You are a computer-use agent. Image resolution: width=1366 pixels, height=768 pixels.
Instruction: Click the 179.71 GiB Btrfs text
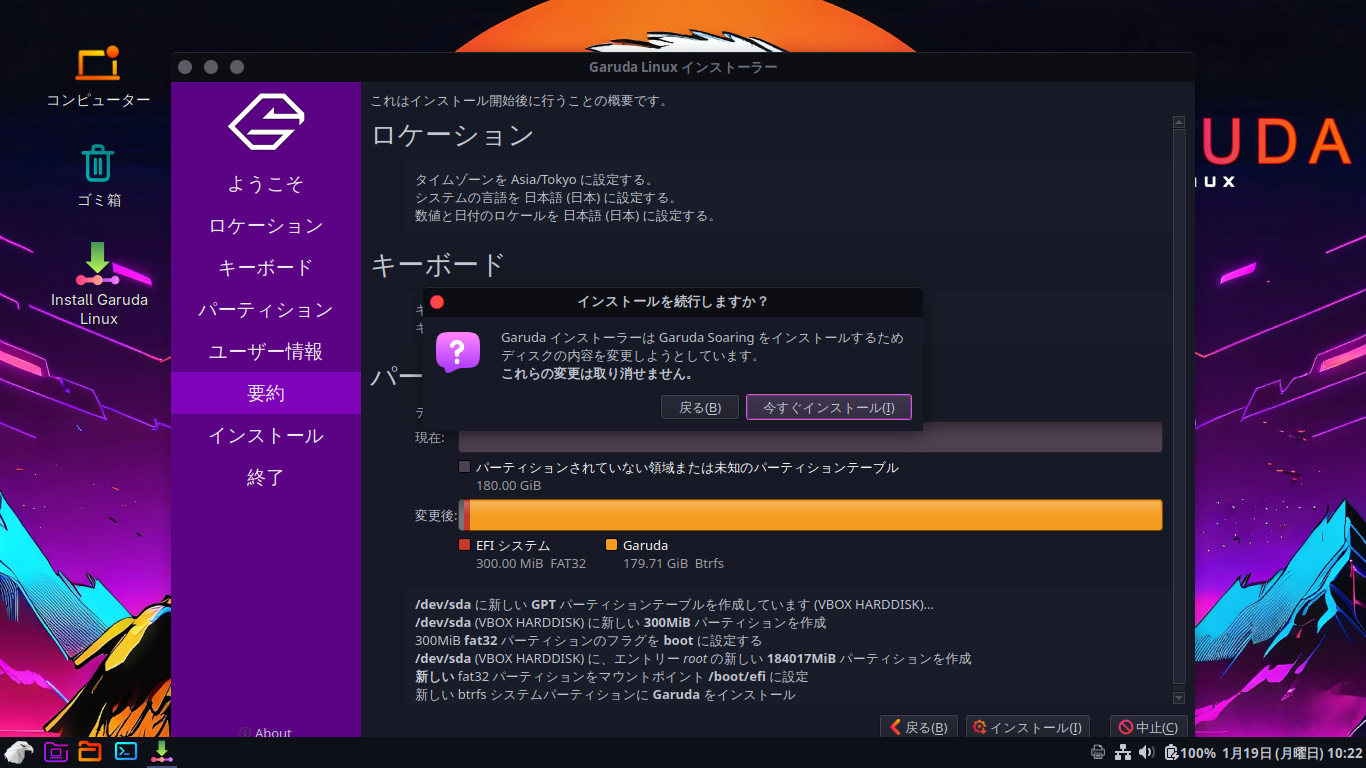[x=673, y=564]
